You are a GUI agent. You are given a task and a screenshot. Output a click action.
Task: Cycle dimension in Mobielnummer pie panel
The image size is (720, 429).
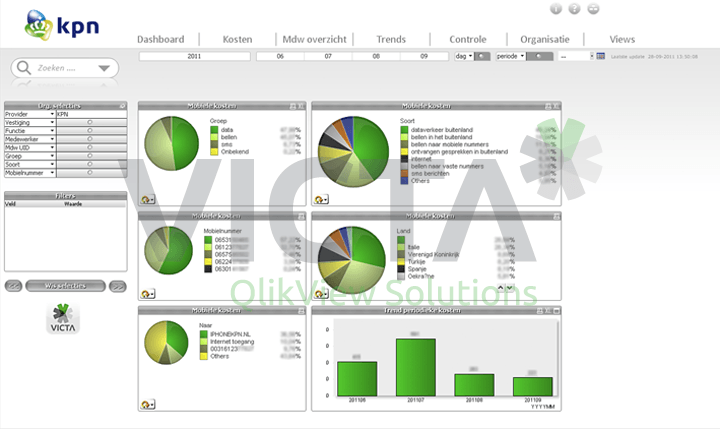coord(148,294)
